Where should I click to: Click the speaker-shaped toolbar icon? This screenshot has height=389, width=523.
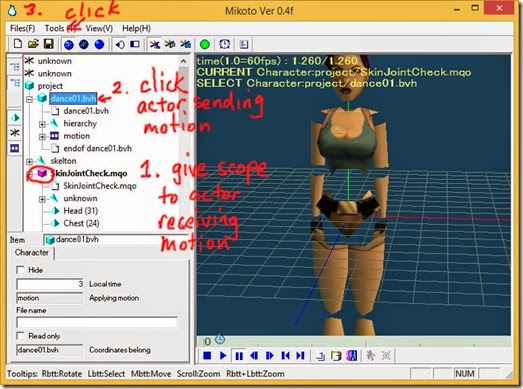[x=119, y=44]
